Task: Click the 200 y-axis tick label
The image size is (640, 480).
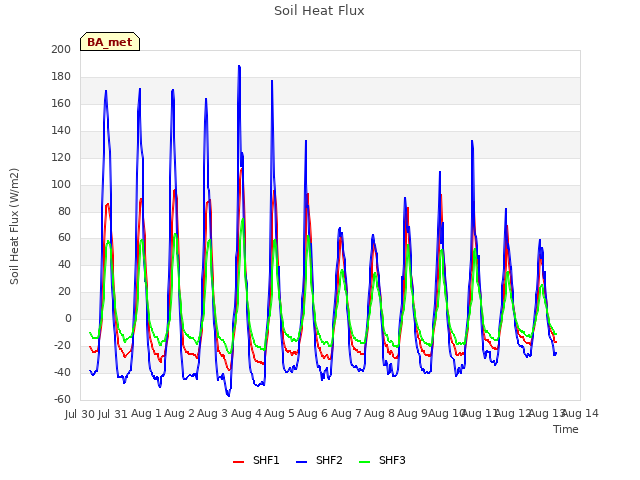Action: coord(61,49)
